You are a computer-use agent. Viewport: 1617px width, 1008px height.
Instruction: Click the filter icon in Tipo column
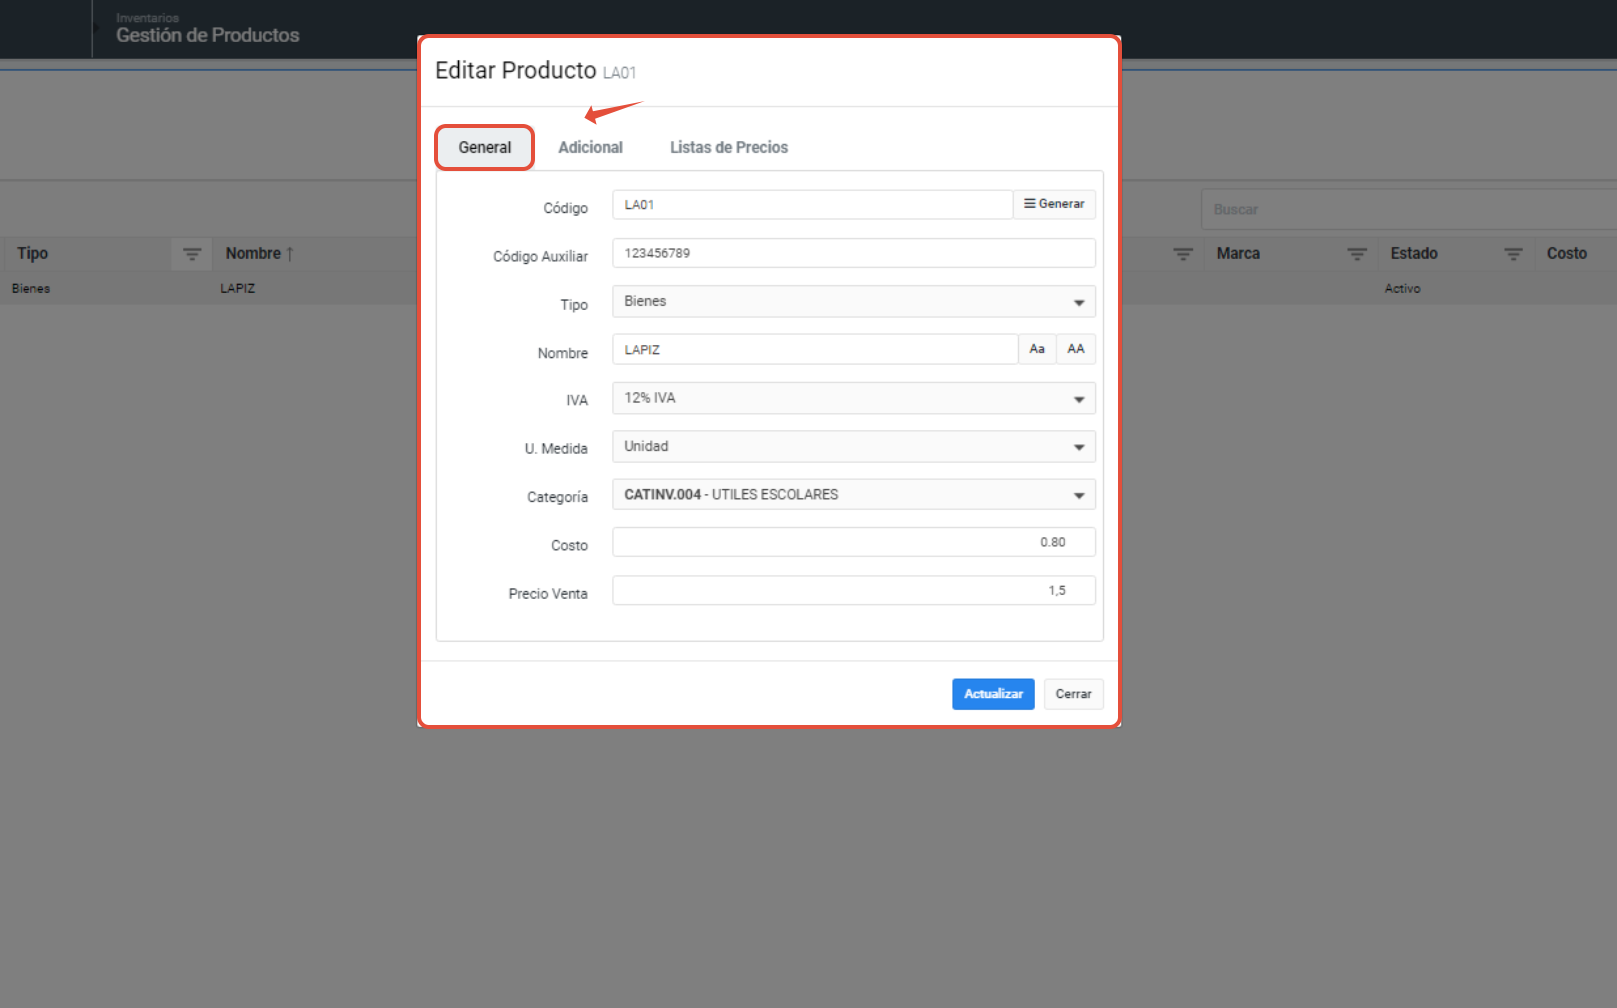[x=192, y=254]
